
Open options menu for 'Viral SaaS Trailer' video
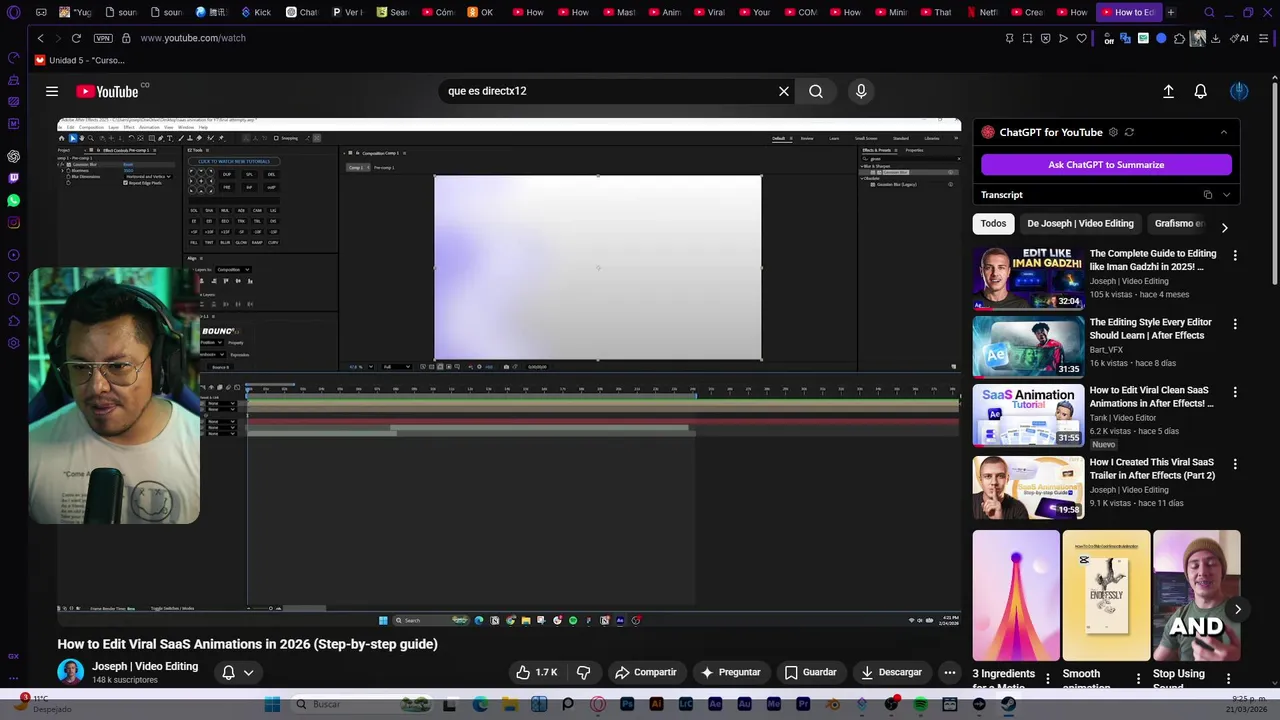1235,464
